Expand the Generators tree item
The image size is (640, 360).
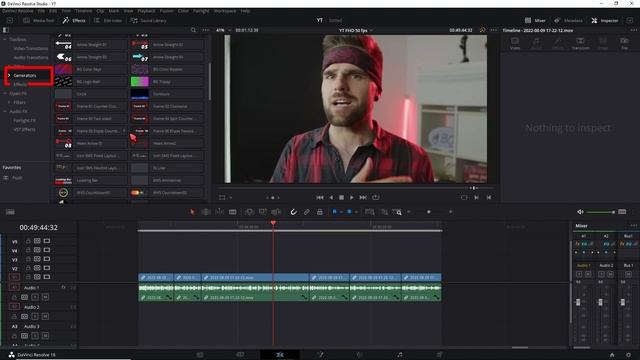[9, 76]
